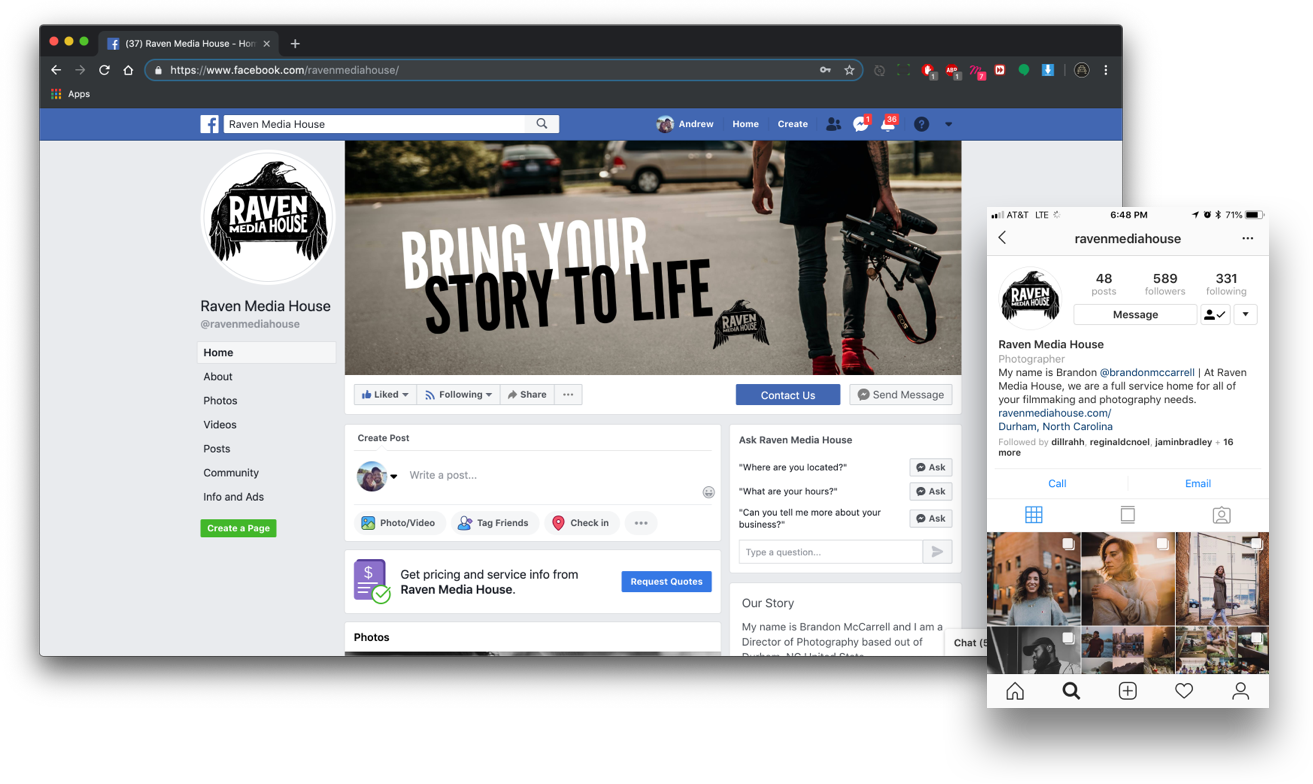Screen dimensions: 1313x784
Task: Open Info and Ads in sidebar
Action: (233, 497)
